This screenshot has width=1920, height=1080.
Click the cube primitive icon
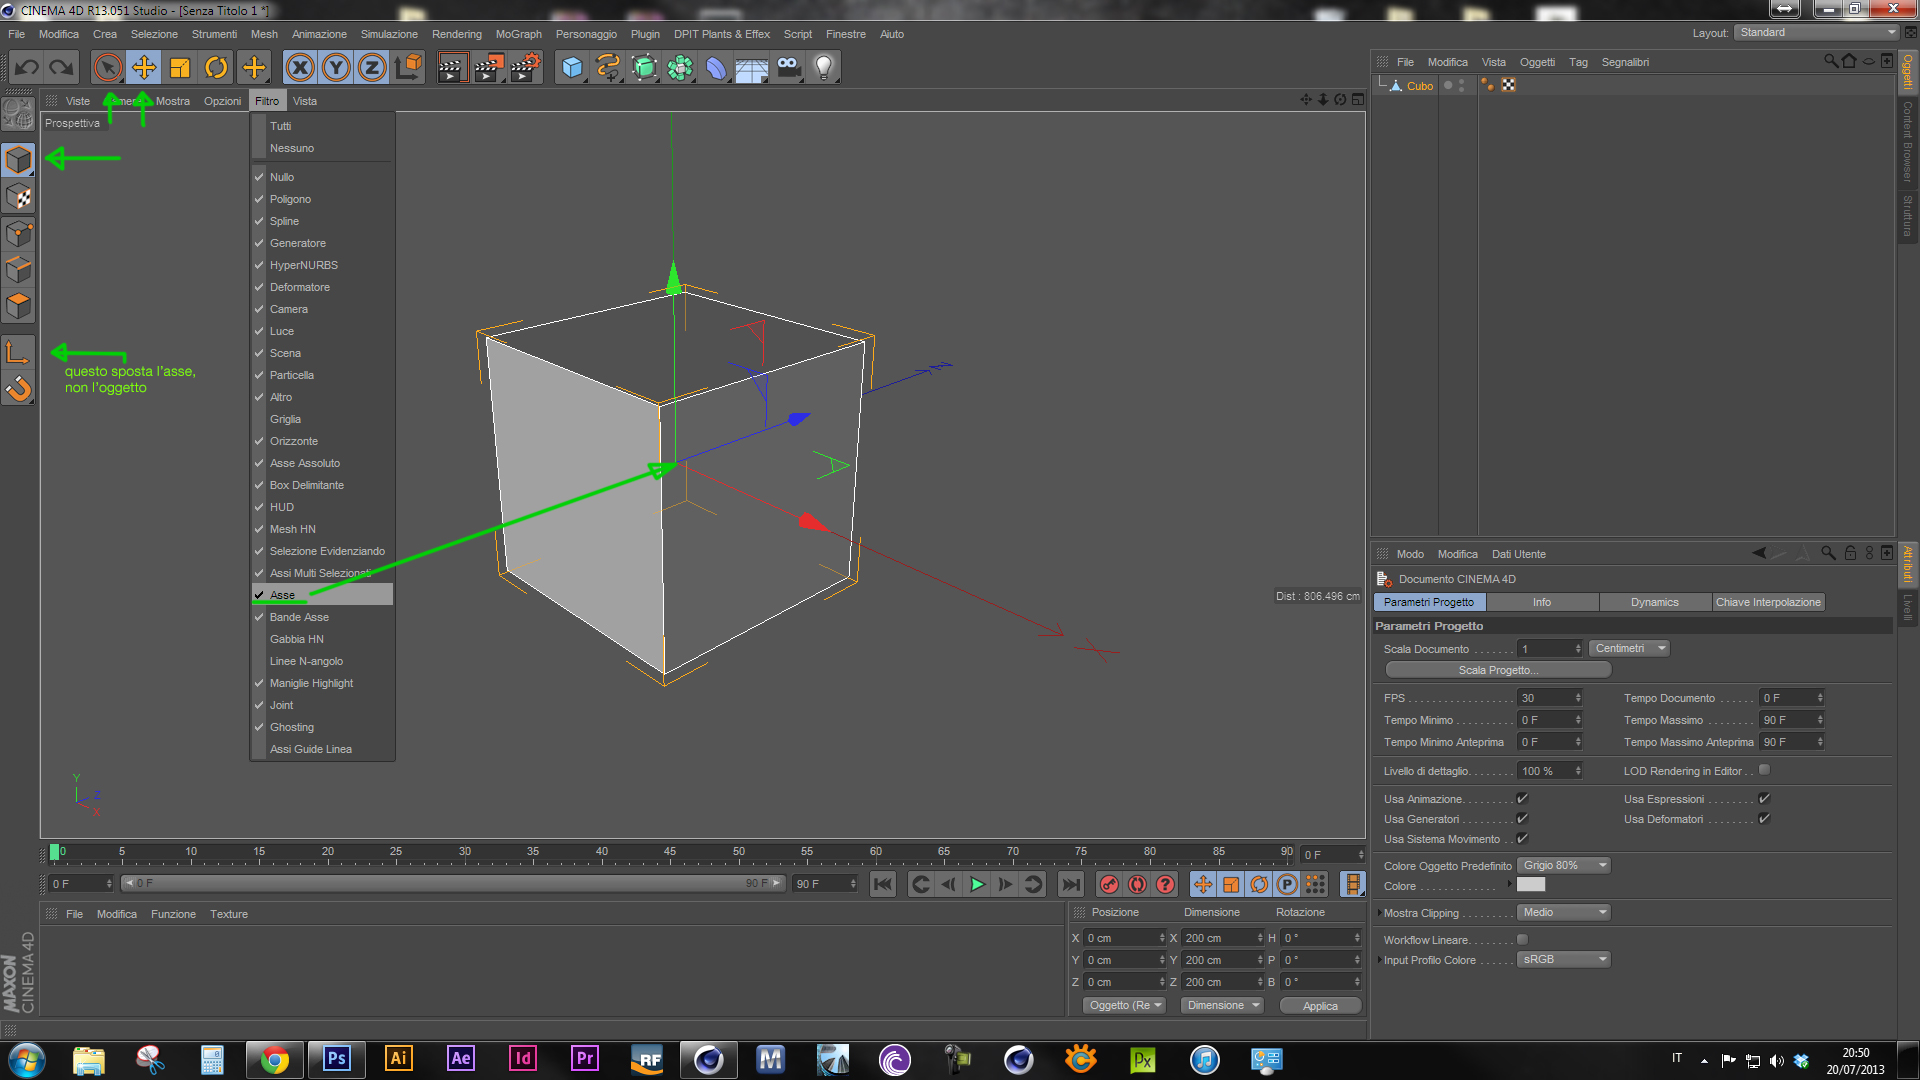(572, 68)
